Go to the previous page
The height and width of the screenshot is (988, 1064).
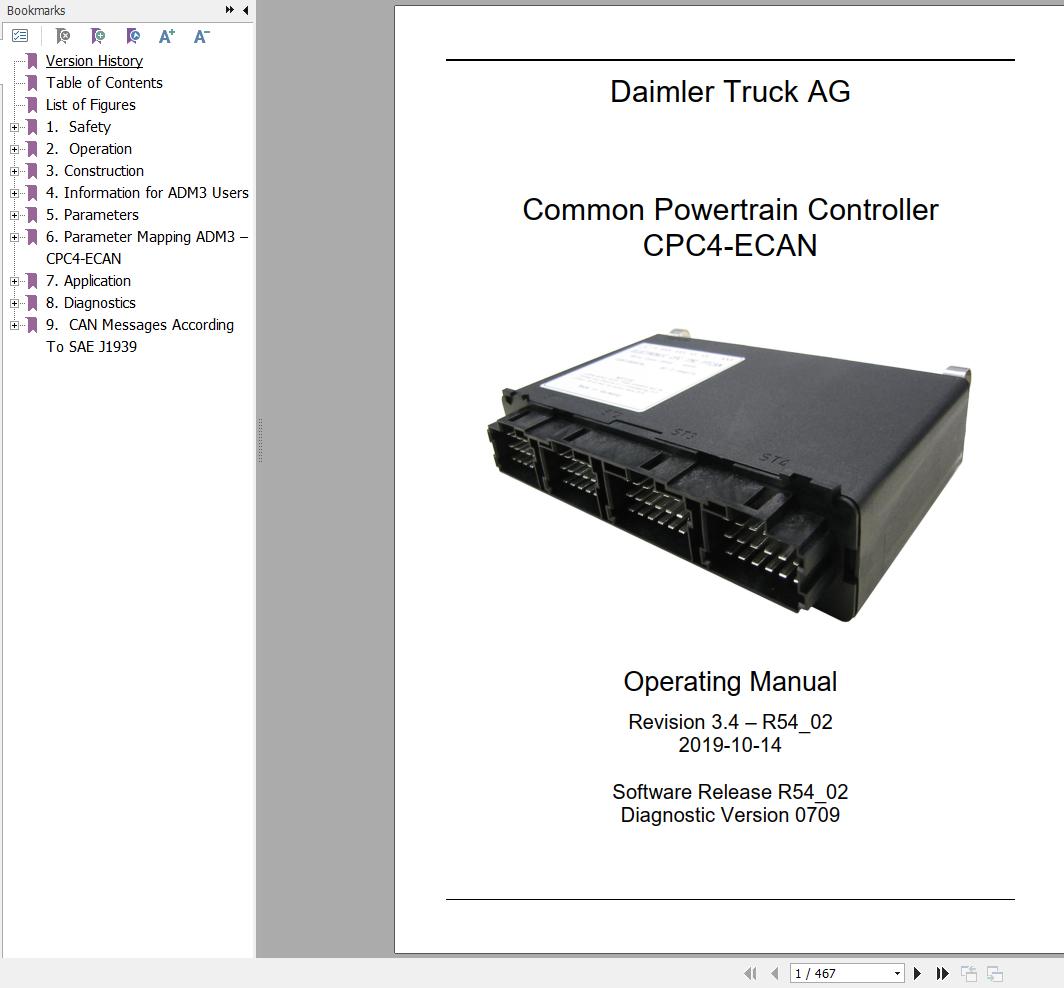[x=775, y=973]
